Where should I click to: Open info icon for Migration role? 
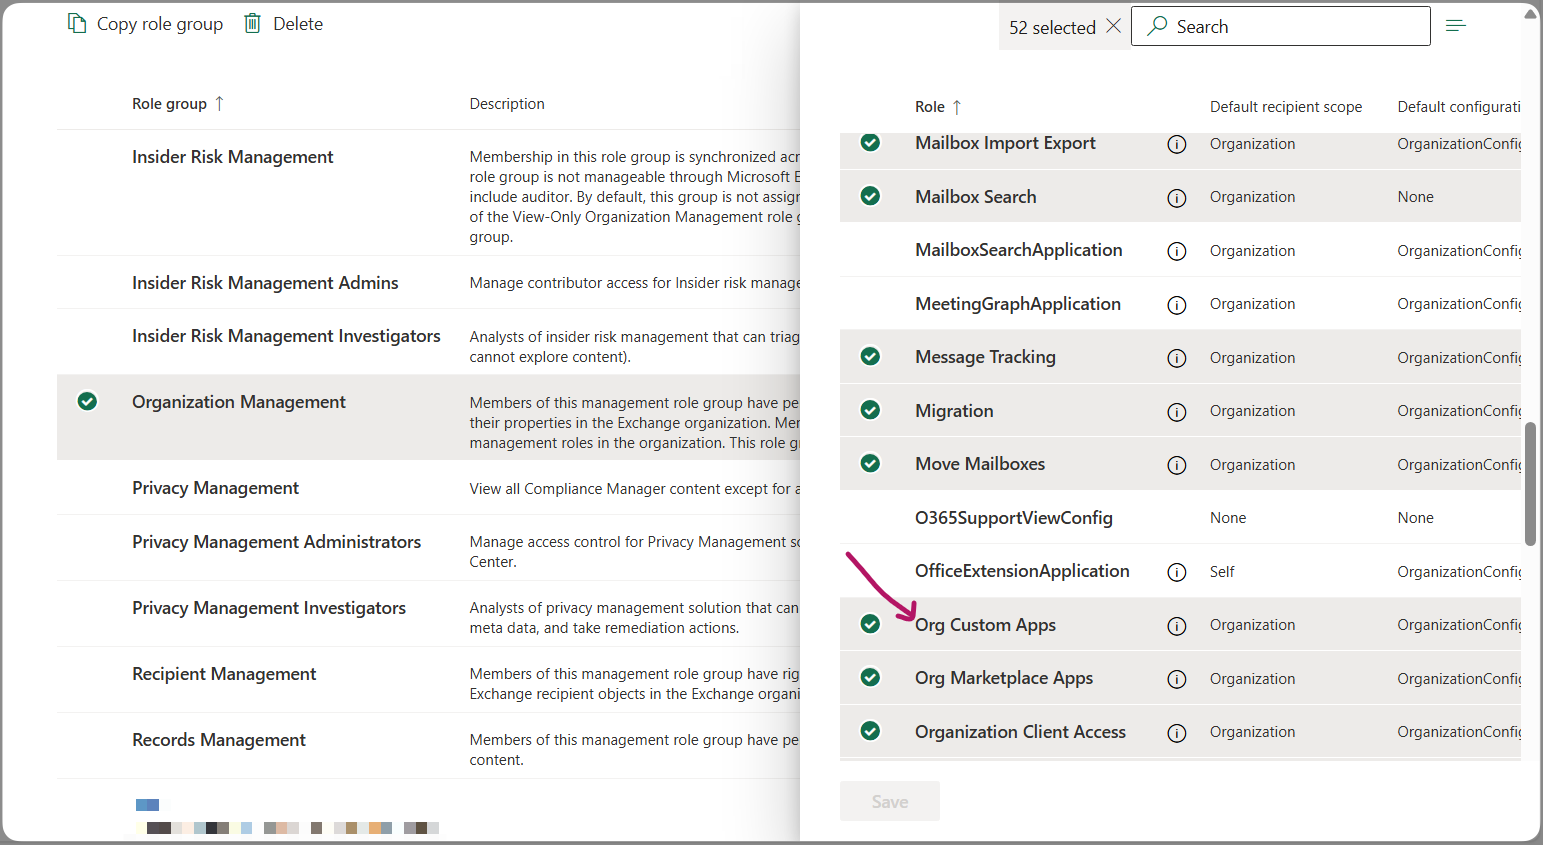tap(1177, 412)
